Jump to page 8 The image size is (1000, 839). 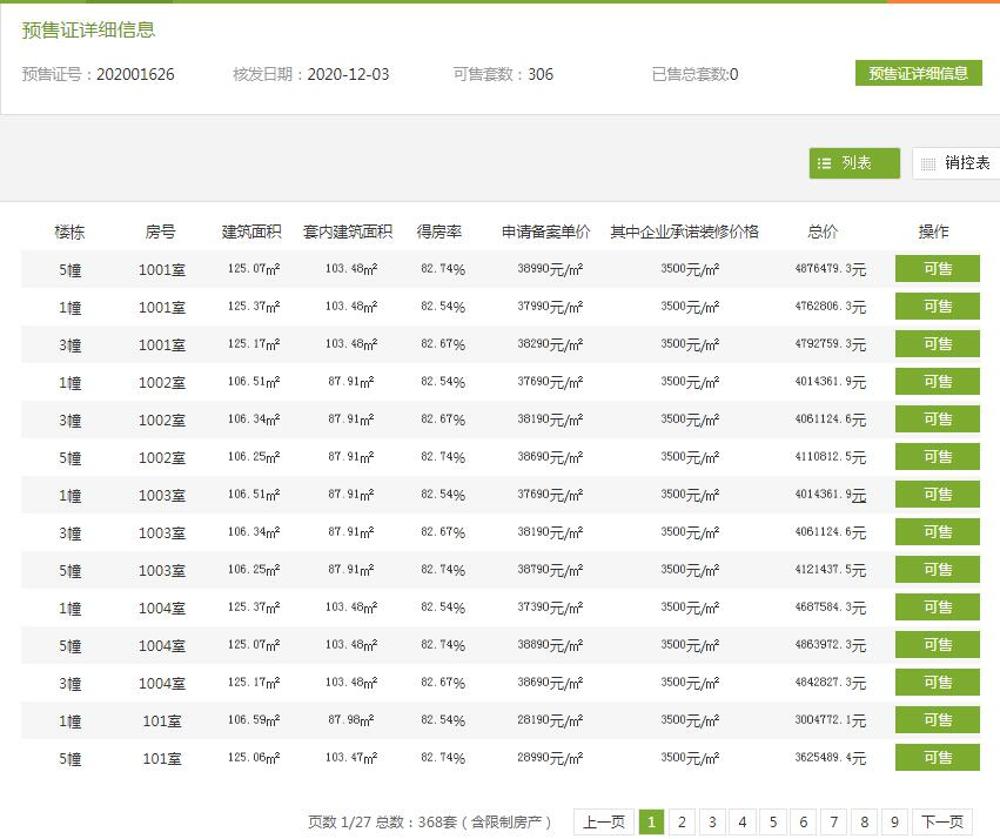coord(864,822)
